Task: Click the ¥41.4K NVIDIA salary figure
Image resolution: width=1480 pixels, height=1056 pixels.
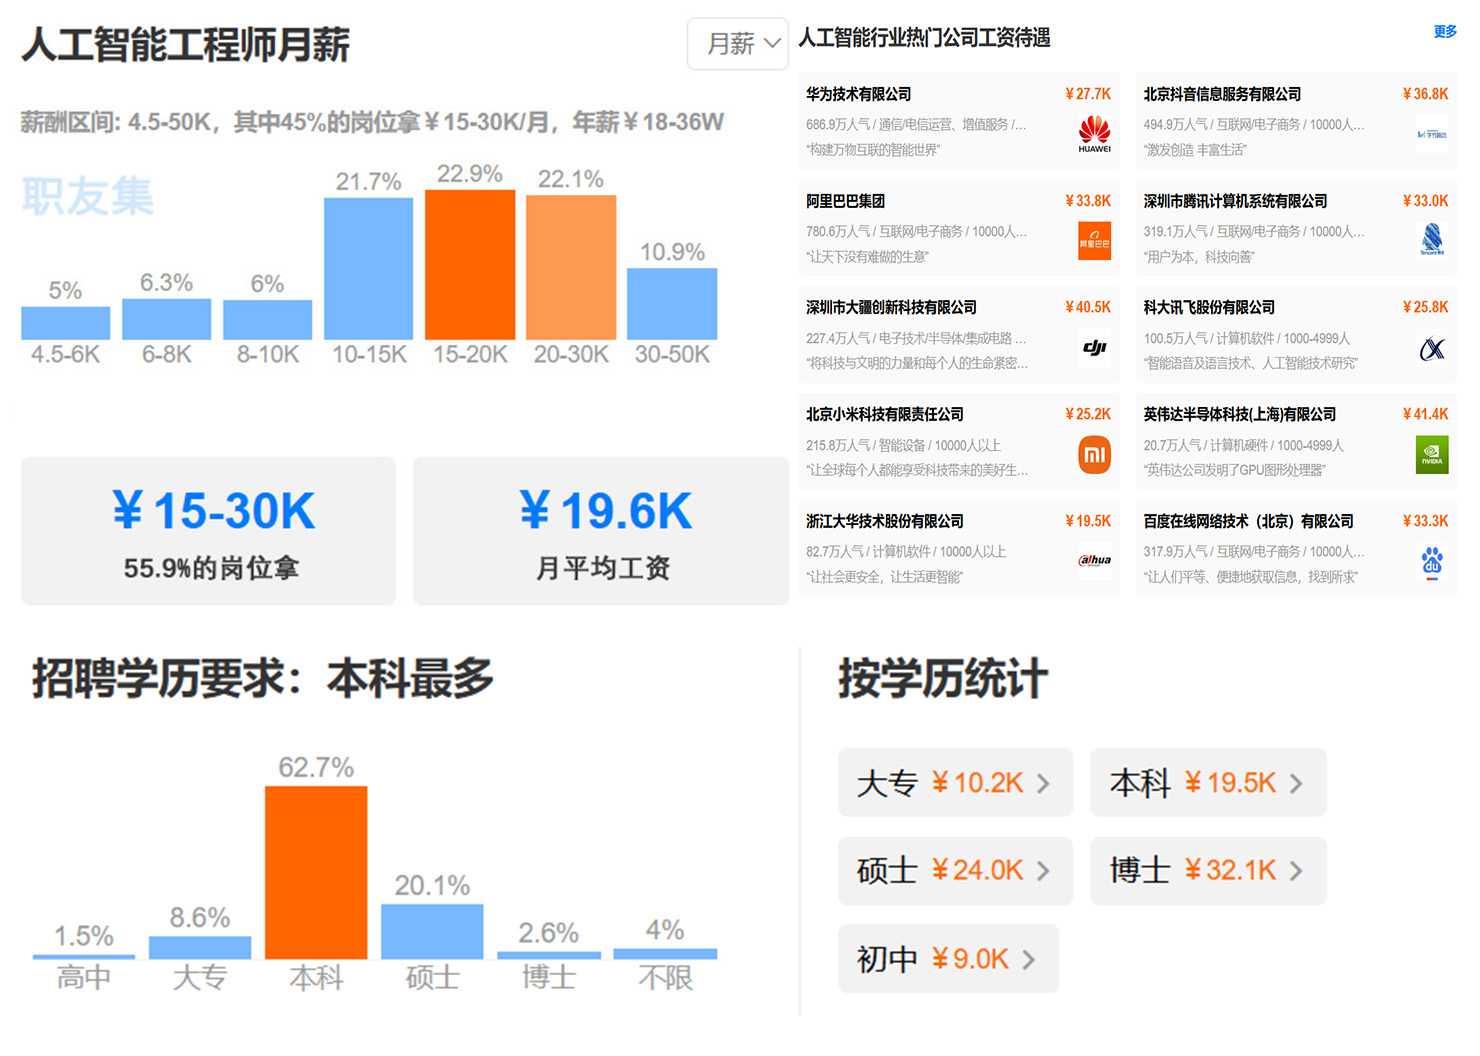Action: 1425,414
